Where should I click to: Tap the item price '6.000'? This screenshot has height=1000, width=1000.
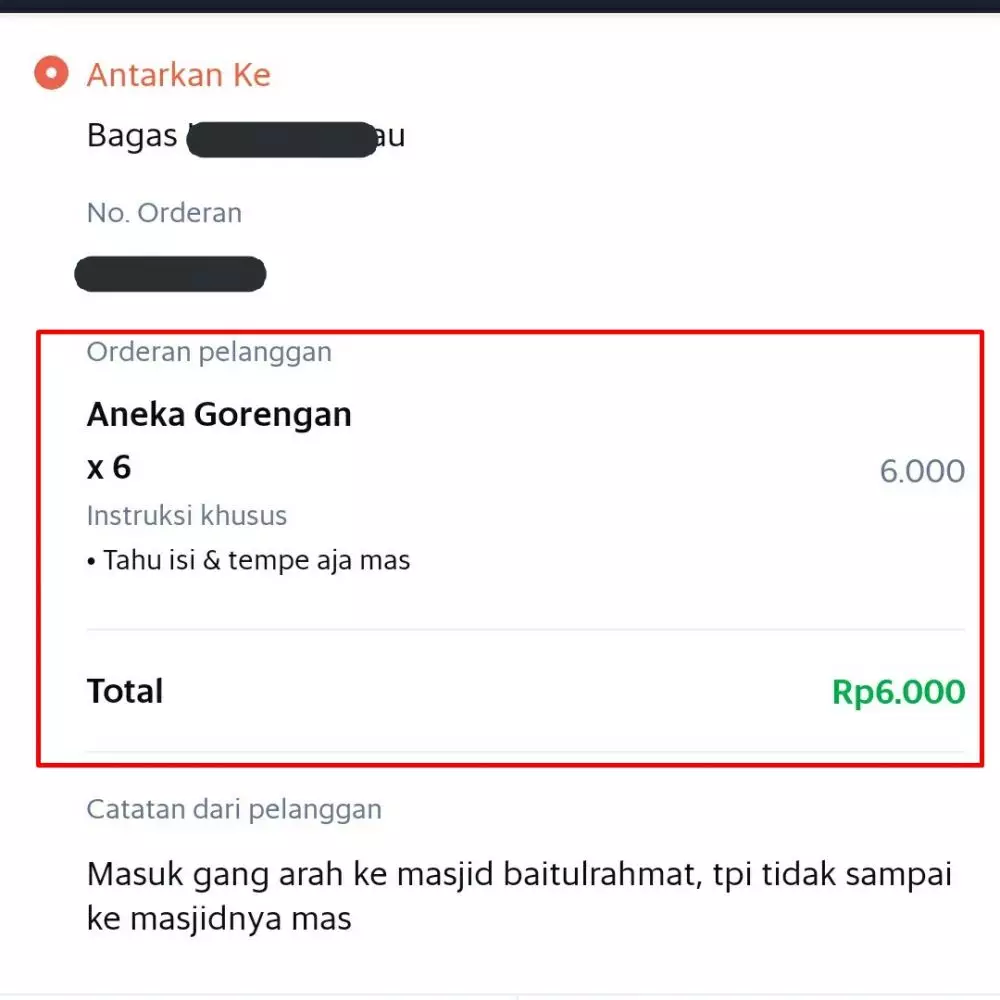coord(922,471)
